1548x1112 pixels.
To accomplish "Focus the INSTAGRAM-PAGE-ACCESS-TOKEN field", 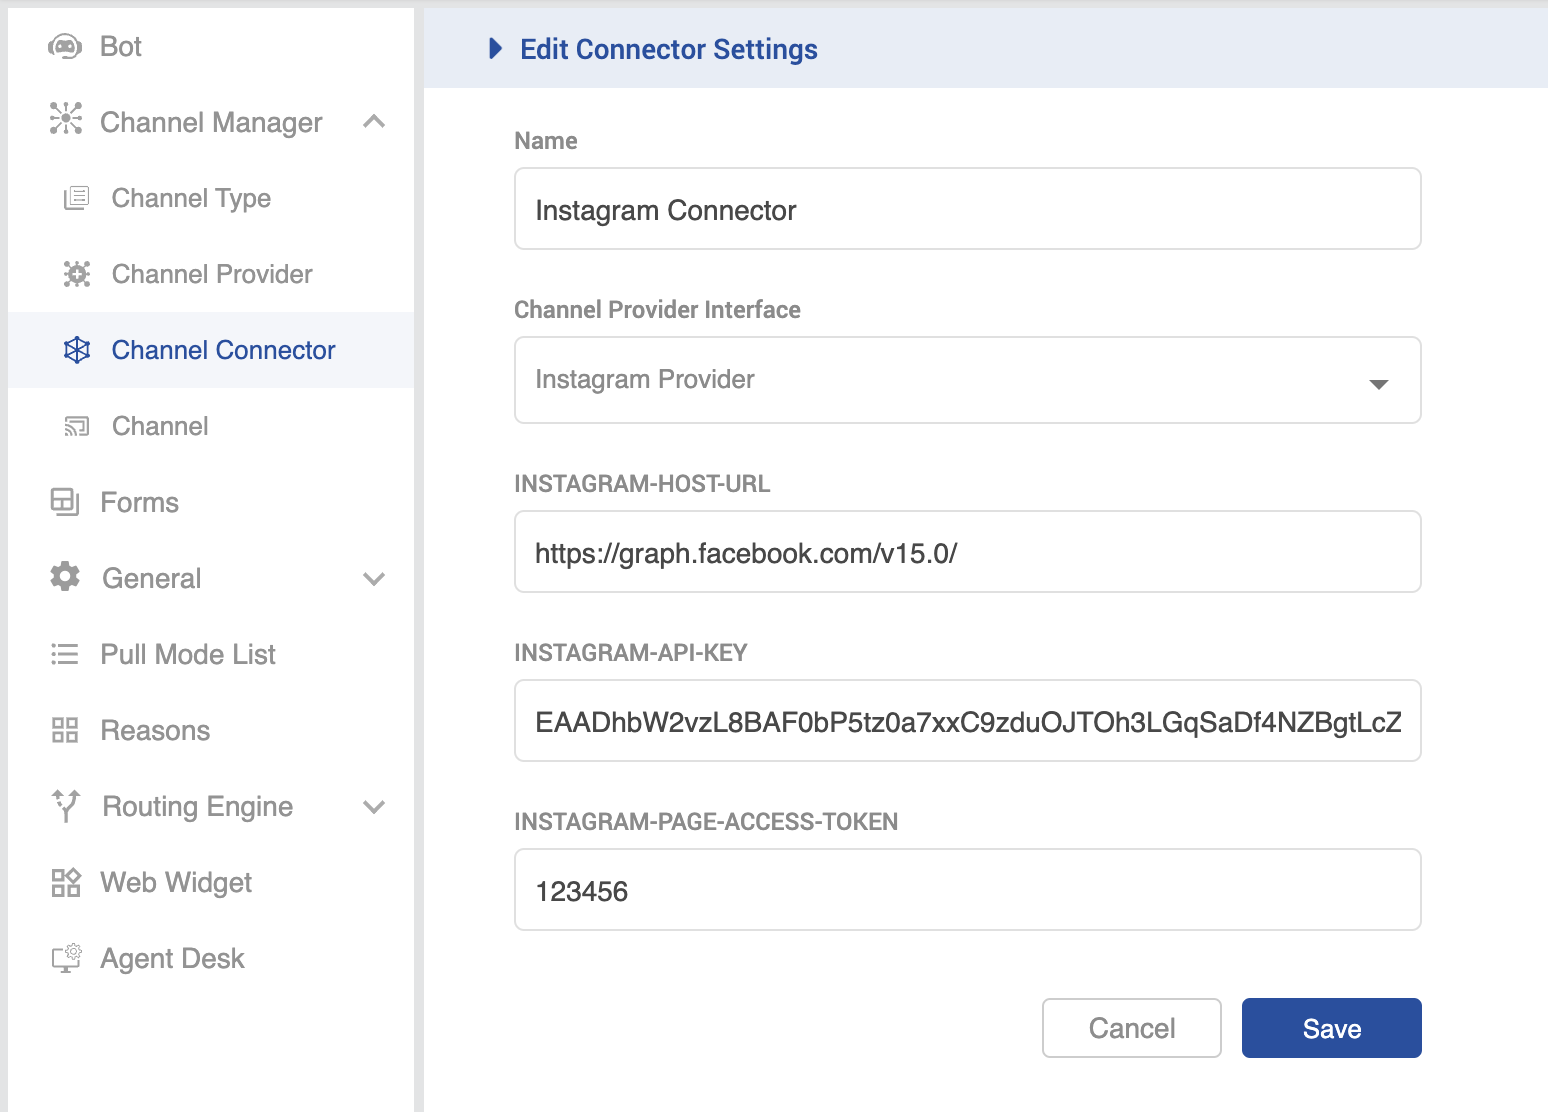I will [967, 890].
